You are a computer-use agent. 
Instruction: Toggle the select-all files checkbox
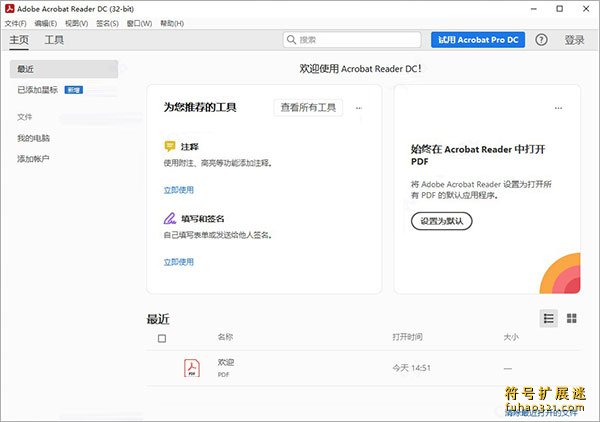[x=162, y=338]
